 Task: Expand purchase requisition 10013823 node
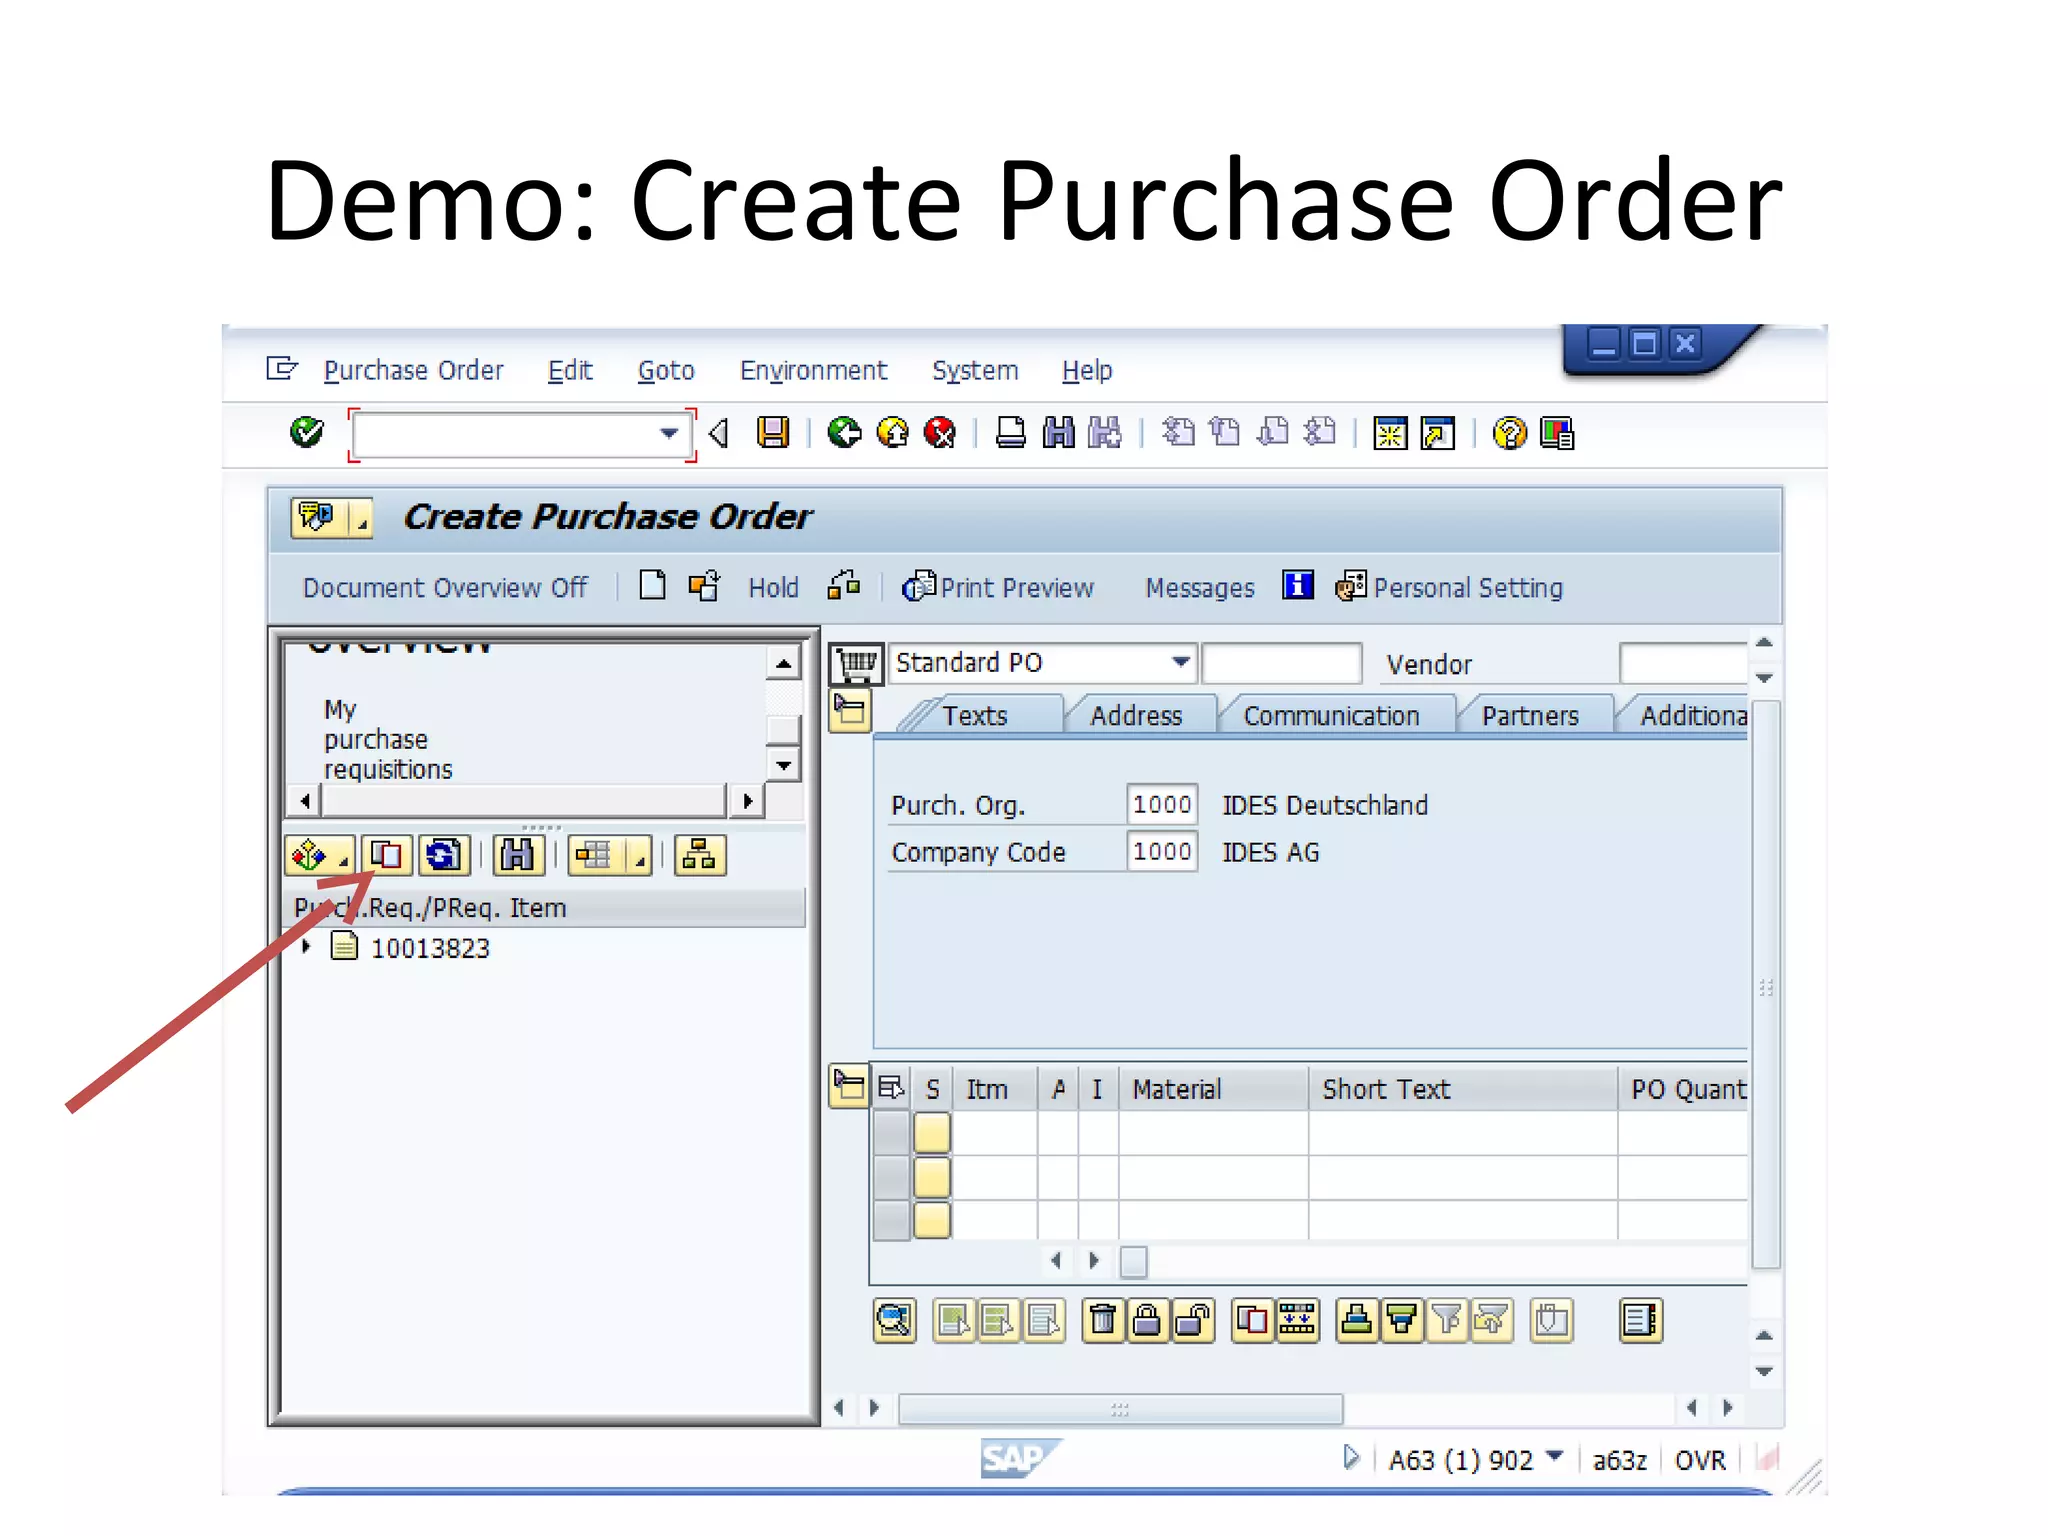point(306,946)
